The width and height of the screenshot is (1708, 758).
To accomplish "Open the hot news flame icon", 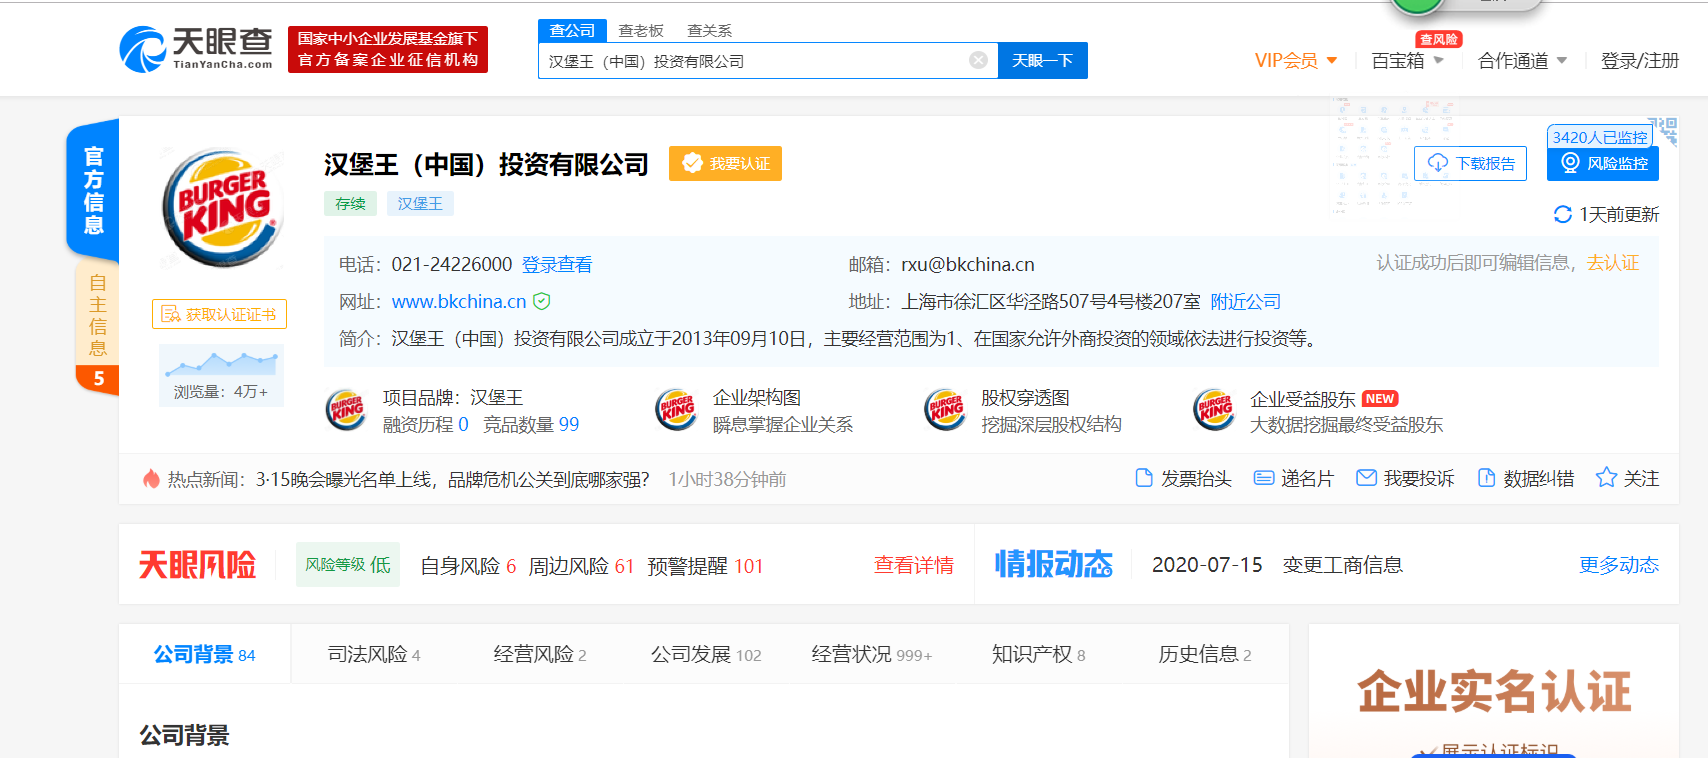I will pos(151,479).
